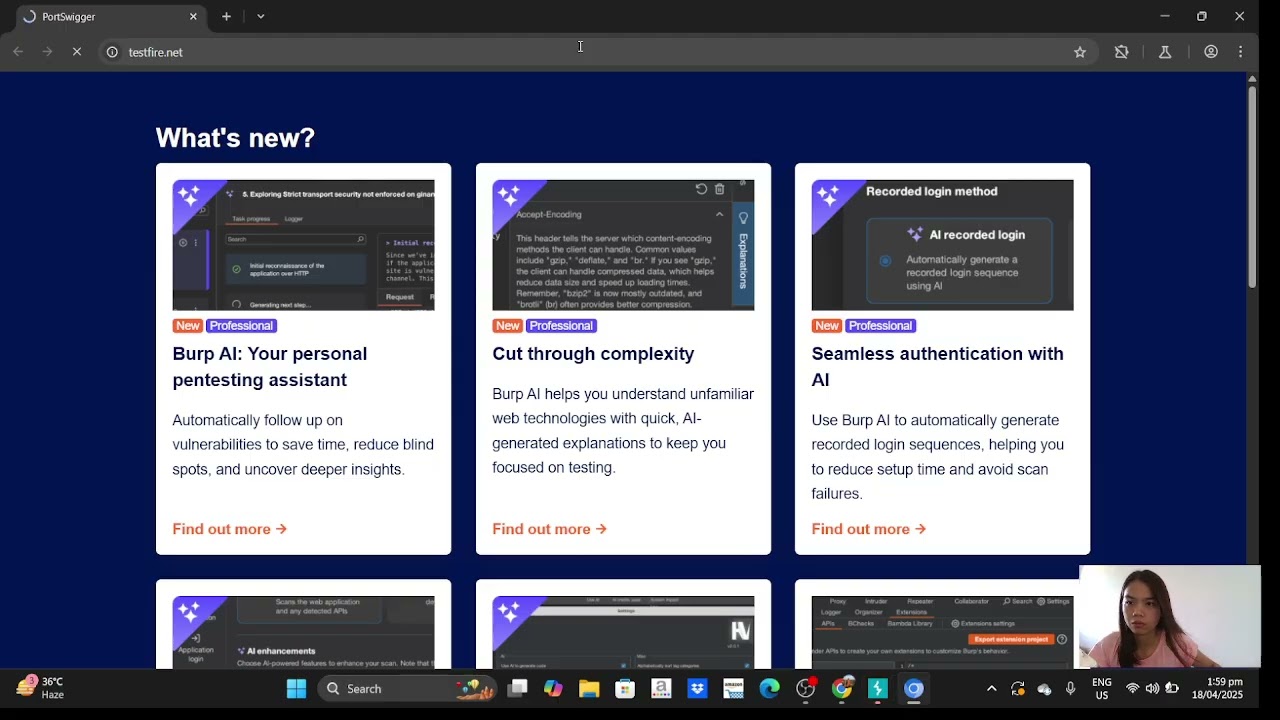
Task: Open Microsoft Edge from the taskbar
Action: (769, 688)
